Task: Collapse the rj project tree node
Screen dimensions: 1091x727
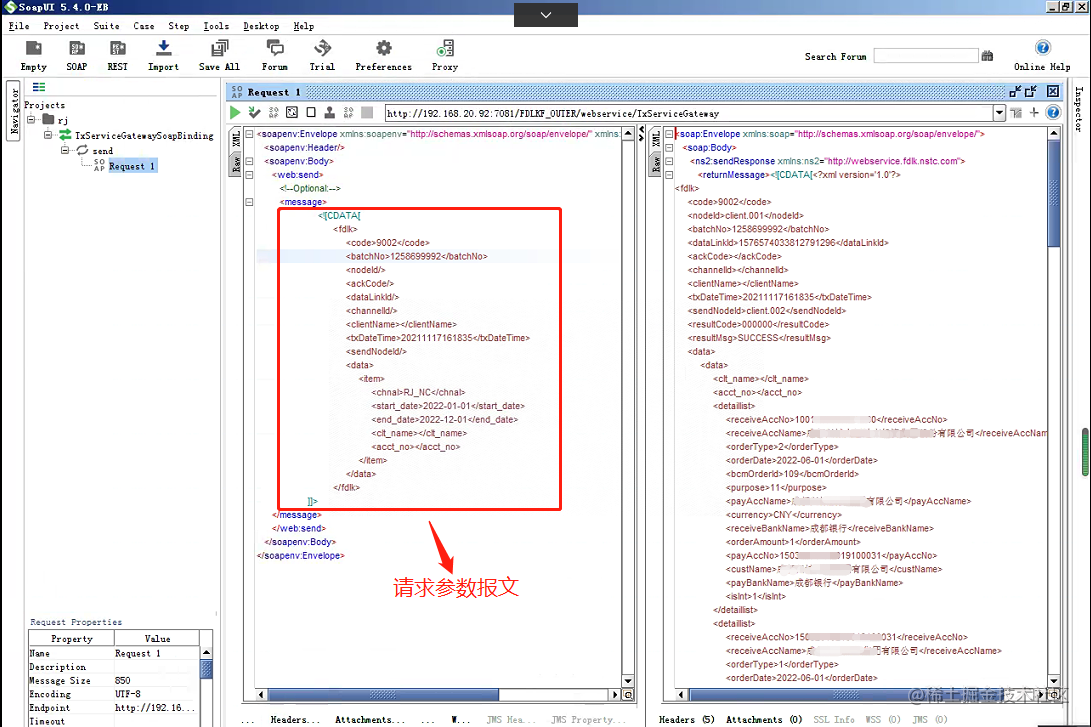Action: point(31,120)
